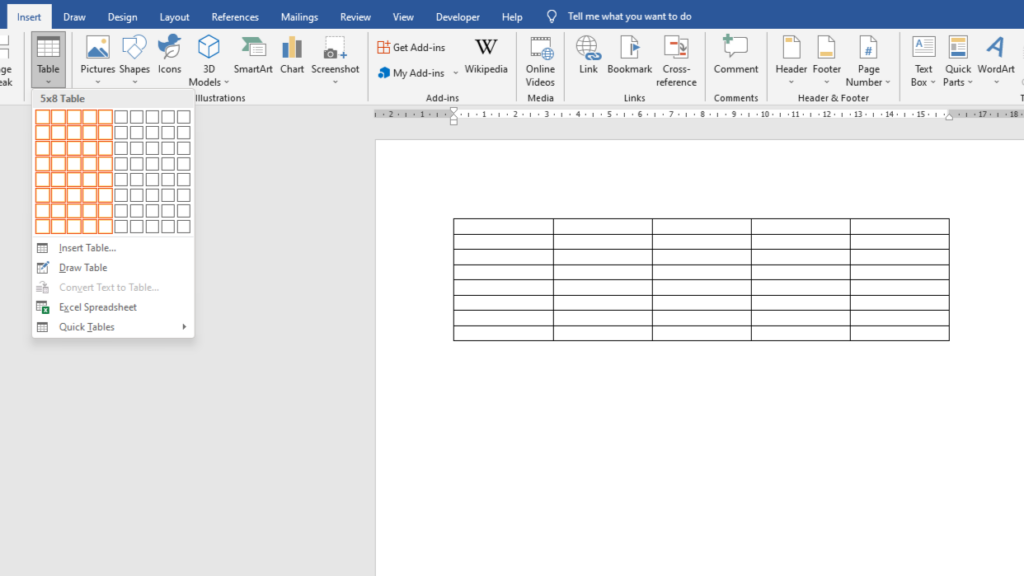Insert a SmartArt graphic
This screenshot has width=1024, height=576.
click(253, 55)
